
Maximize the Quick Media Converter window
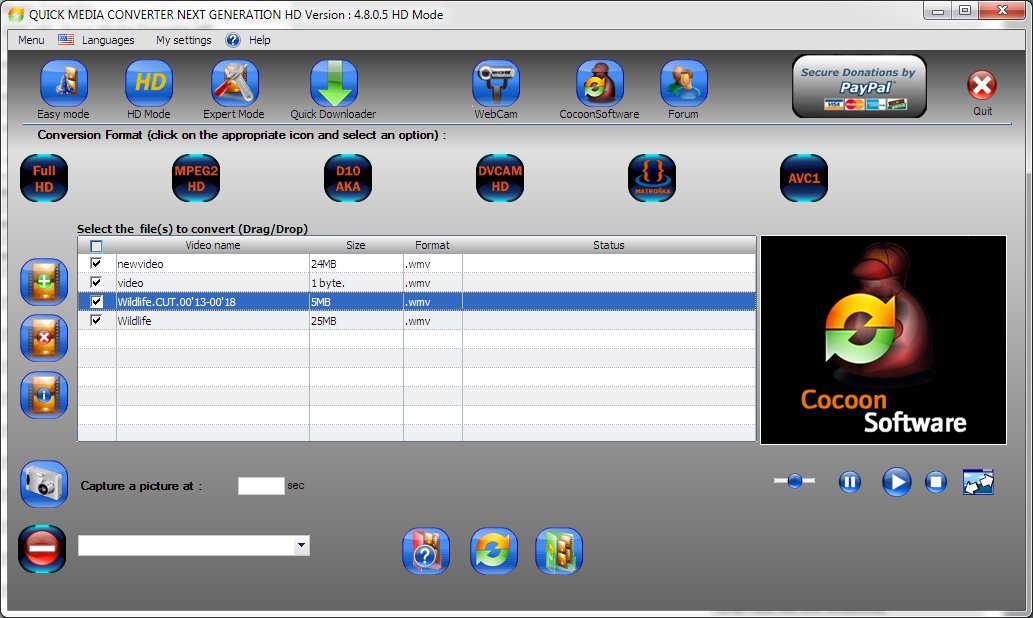pos(964,11)
